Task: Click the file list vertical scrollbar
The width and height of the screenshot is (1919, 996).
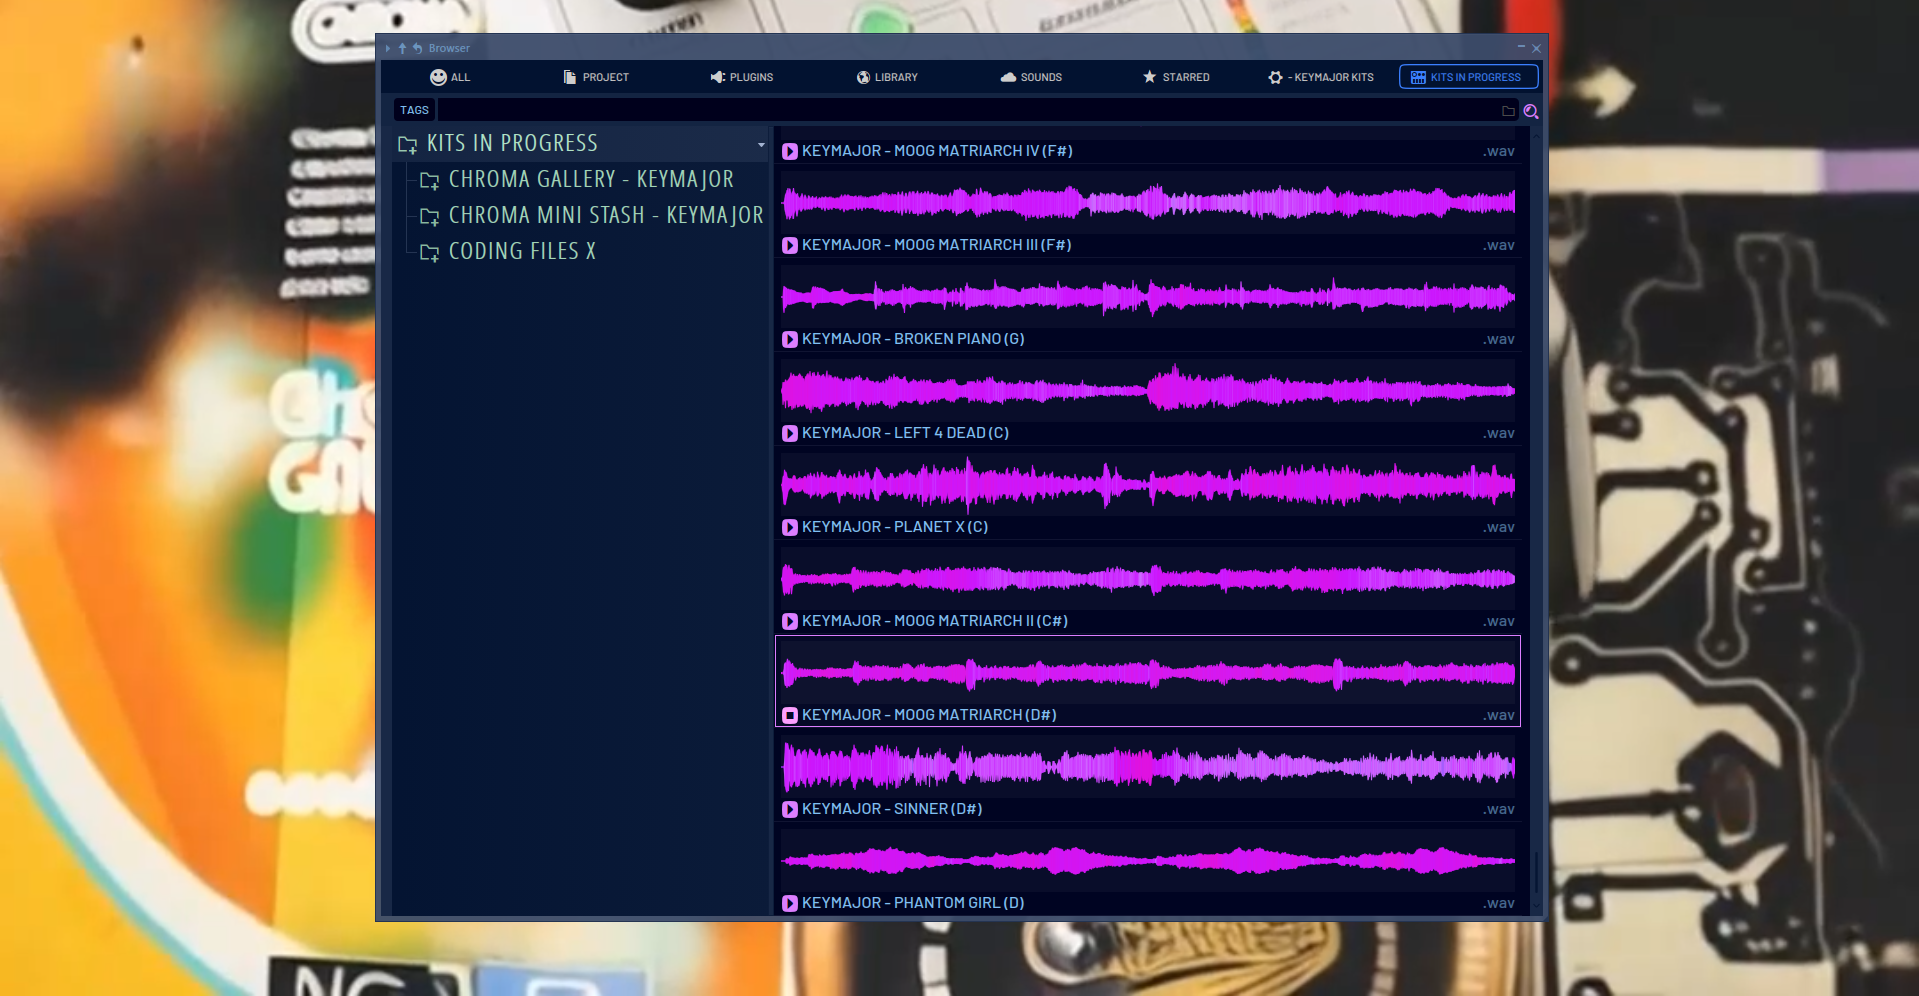Action: click(x=1535, y=868)
